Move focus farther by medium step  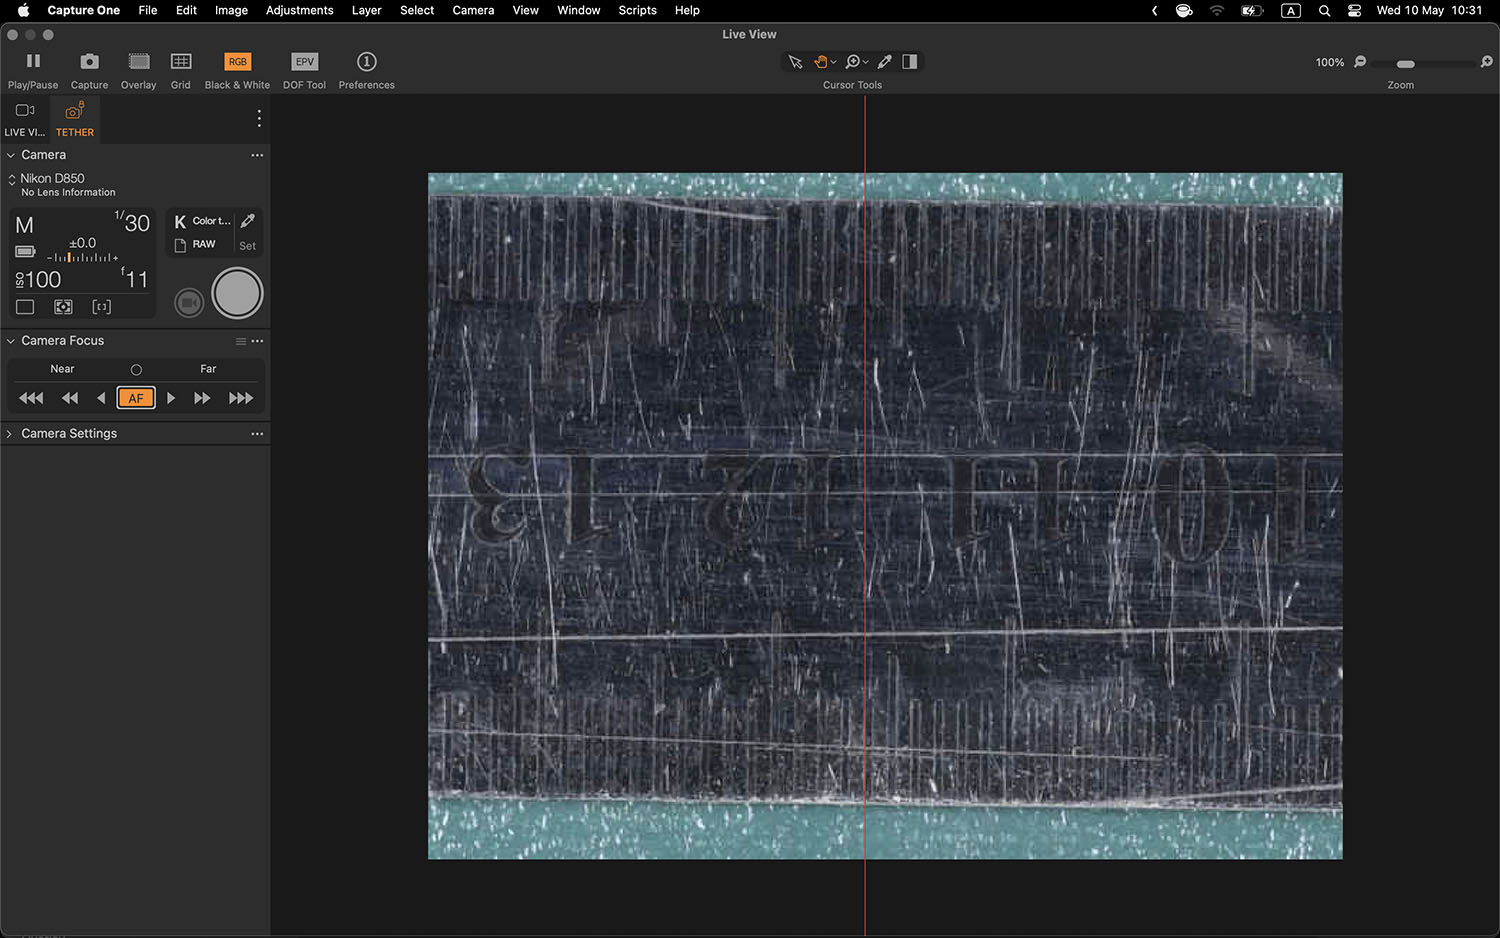click(x=202, y=398)
